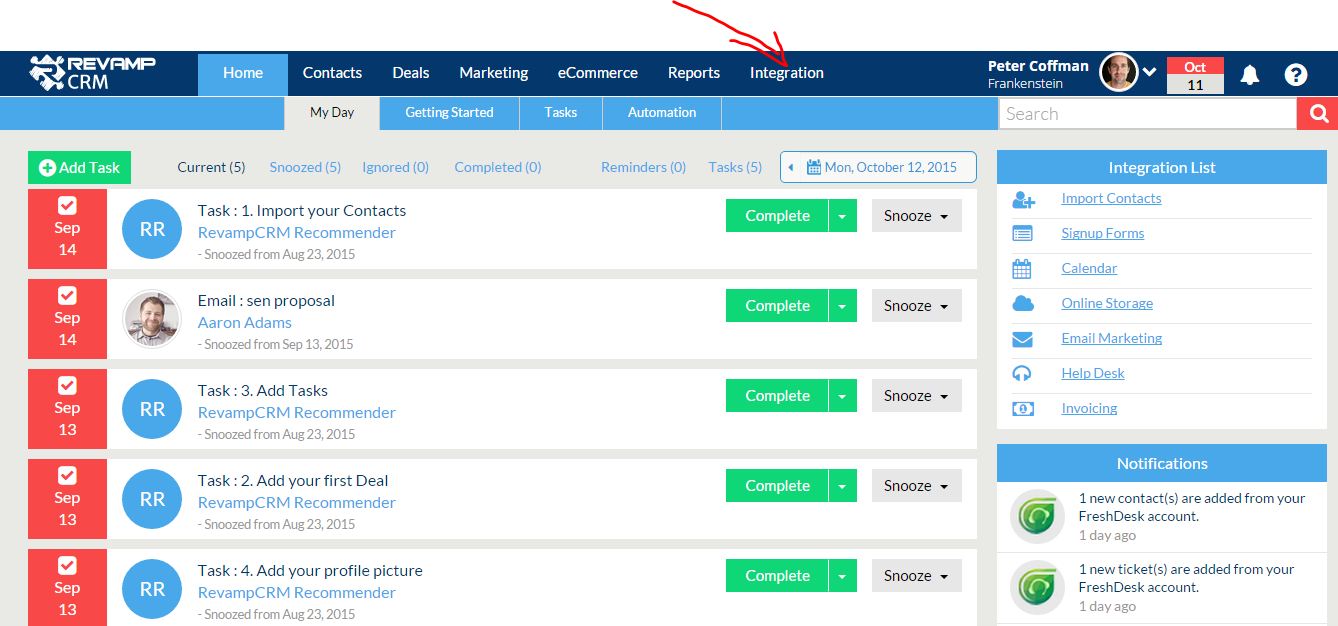Click in the Search input field
The height and width of the screenshot is (626, 1338).
click(1148, 113)
